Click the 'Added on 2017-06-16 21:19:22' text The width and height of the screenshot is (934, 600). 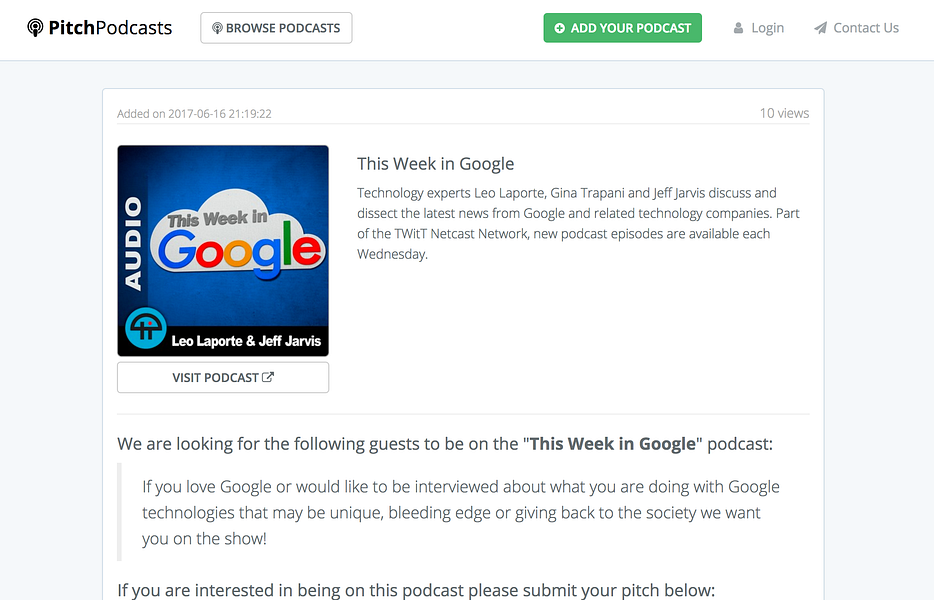click(194, 114)
